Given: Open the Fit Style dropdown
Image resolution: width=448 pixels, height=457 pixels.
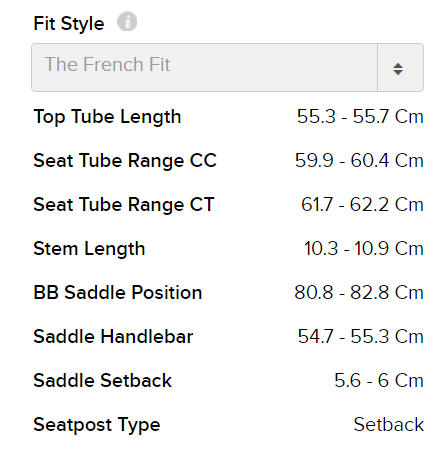Looking at the screenshot, I should 227,67.
